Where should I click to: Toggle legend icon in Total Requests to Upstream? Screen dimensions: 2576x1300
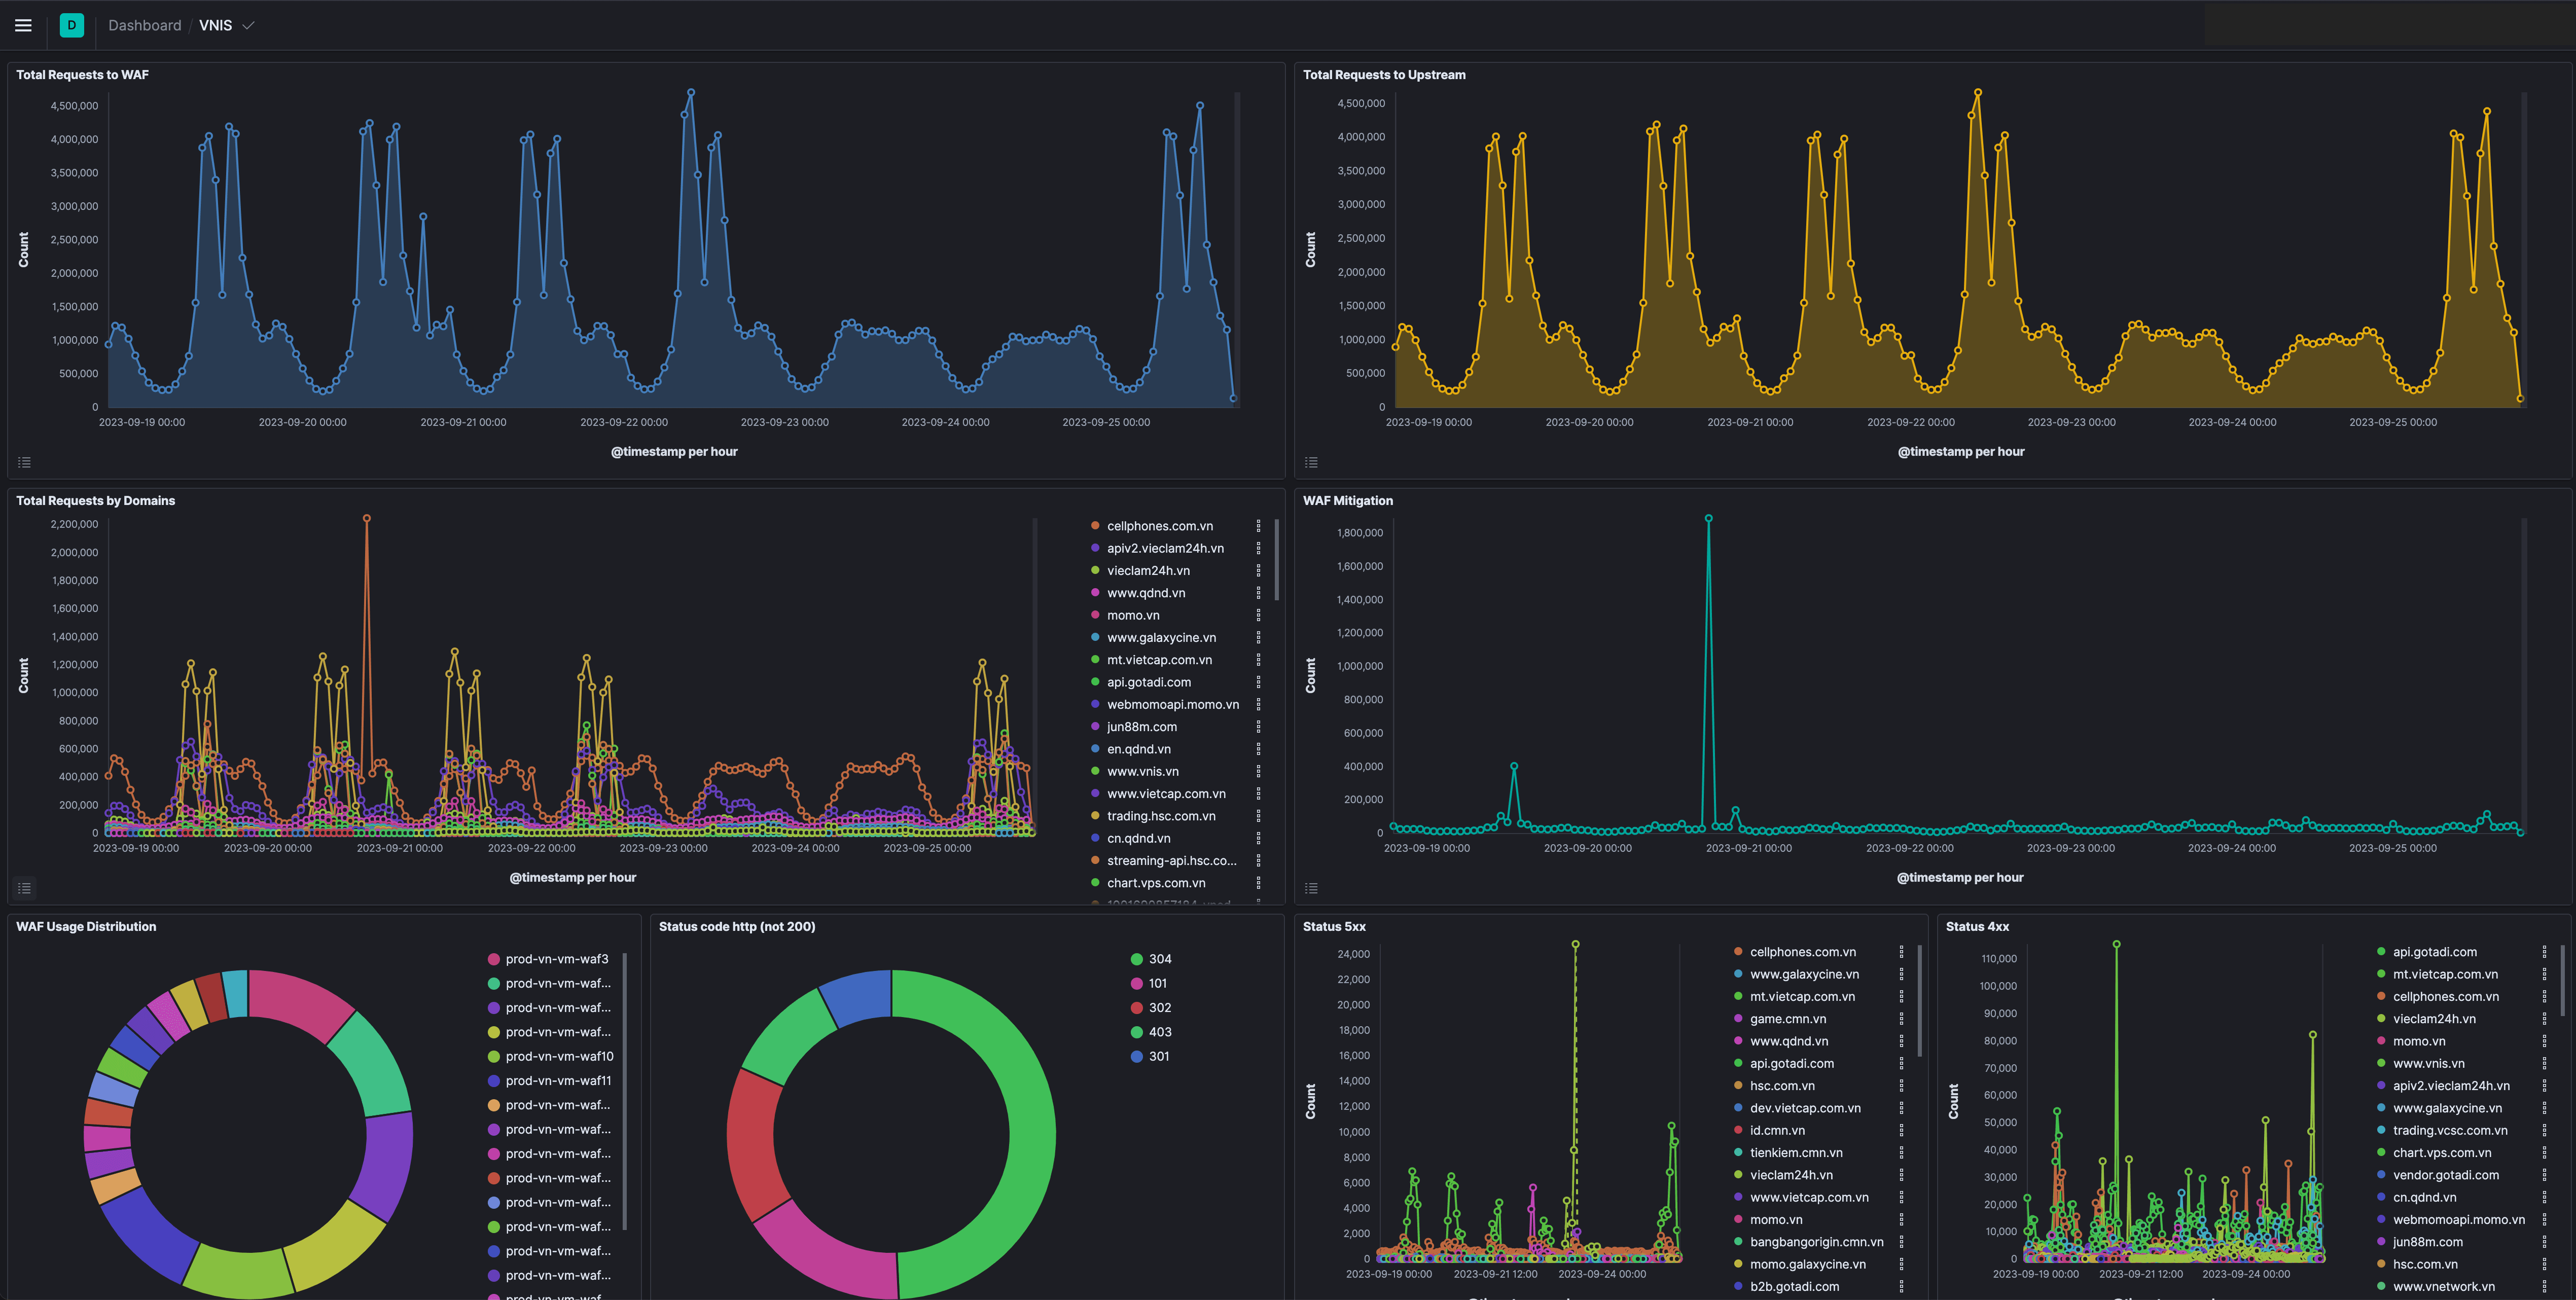pyautogui.click(x=1311, y=462)
